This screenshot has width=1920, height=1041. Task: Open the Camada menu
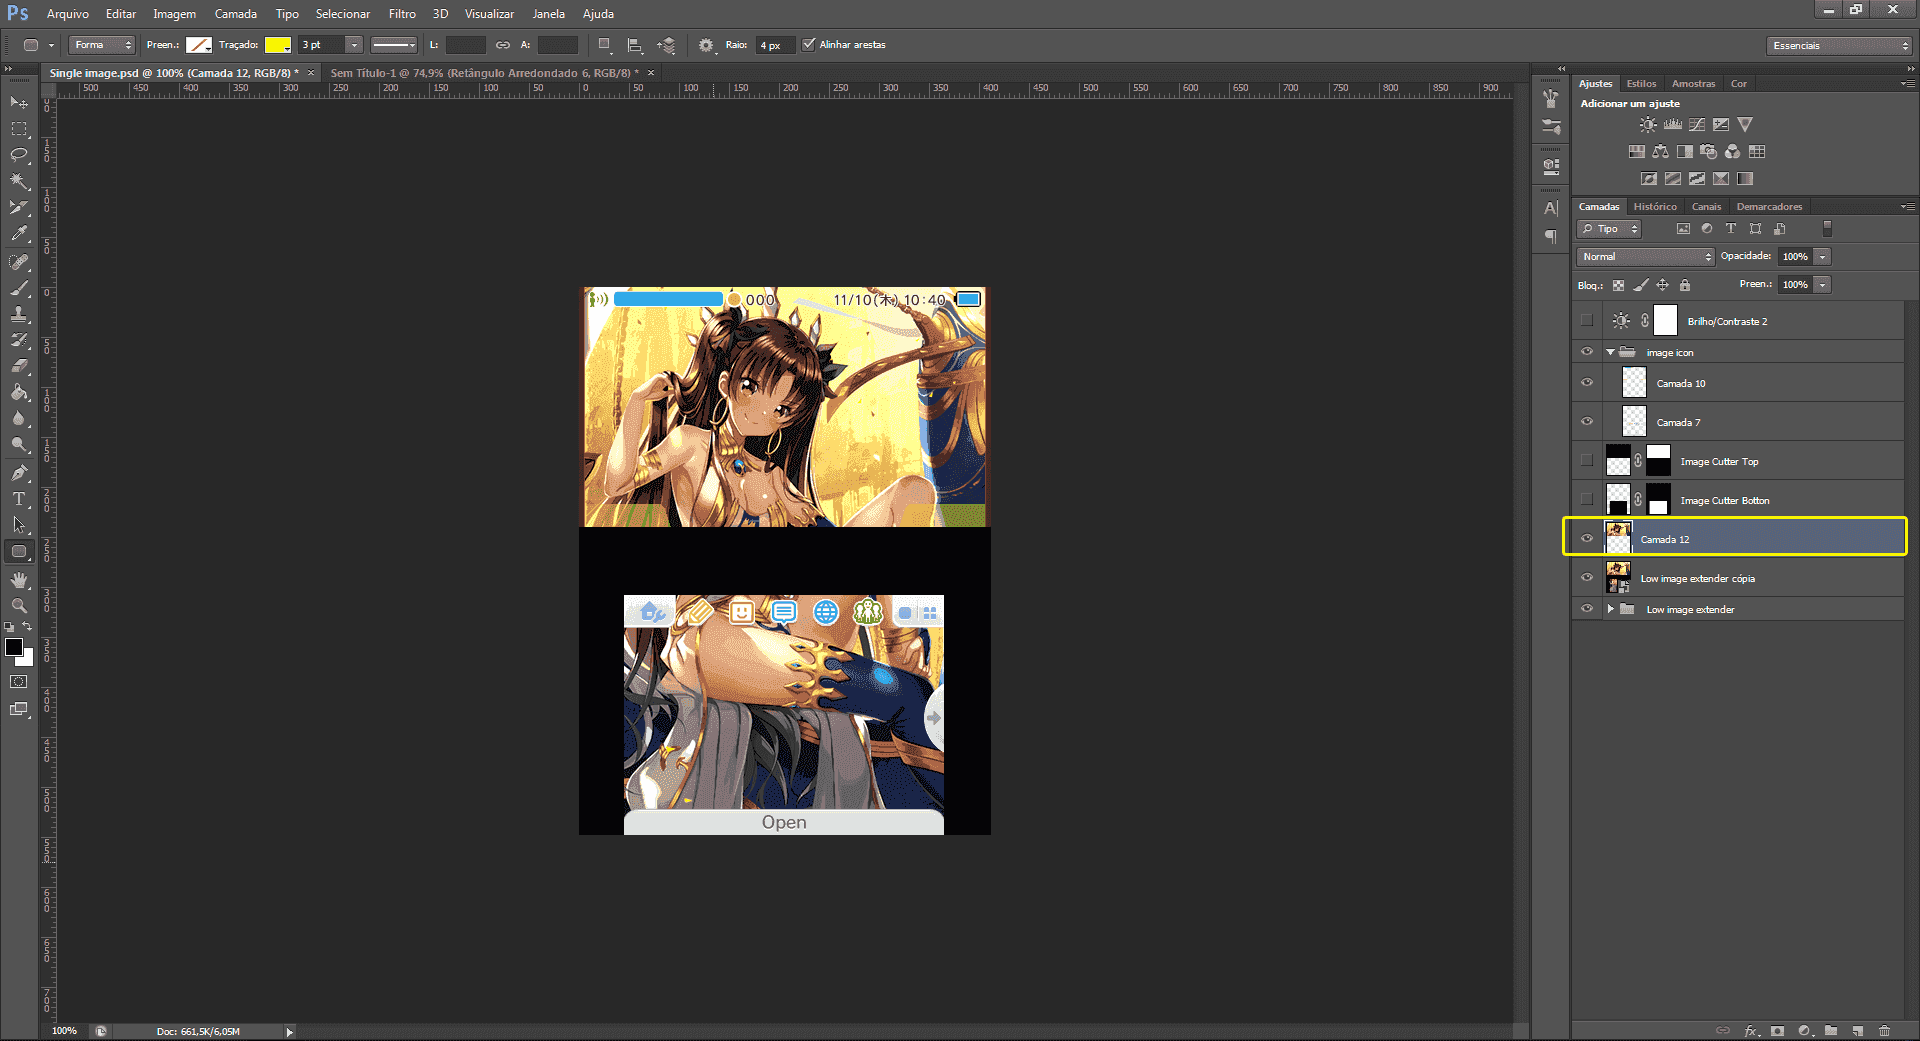(236, 14)
